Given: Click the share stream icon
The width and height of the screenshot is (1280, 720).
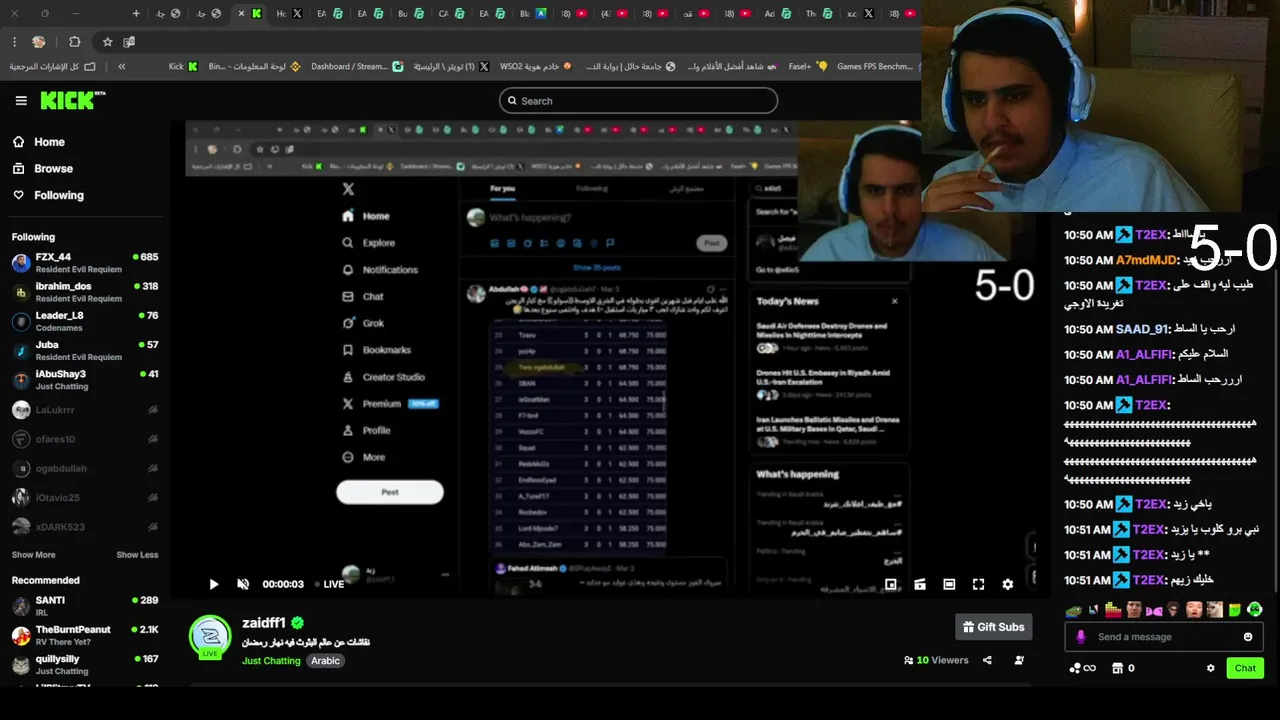Looking at the screenshot, I should 987,660.
